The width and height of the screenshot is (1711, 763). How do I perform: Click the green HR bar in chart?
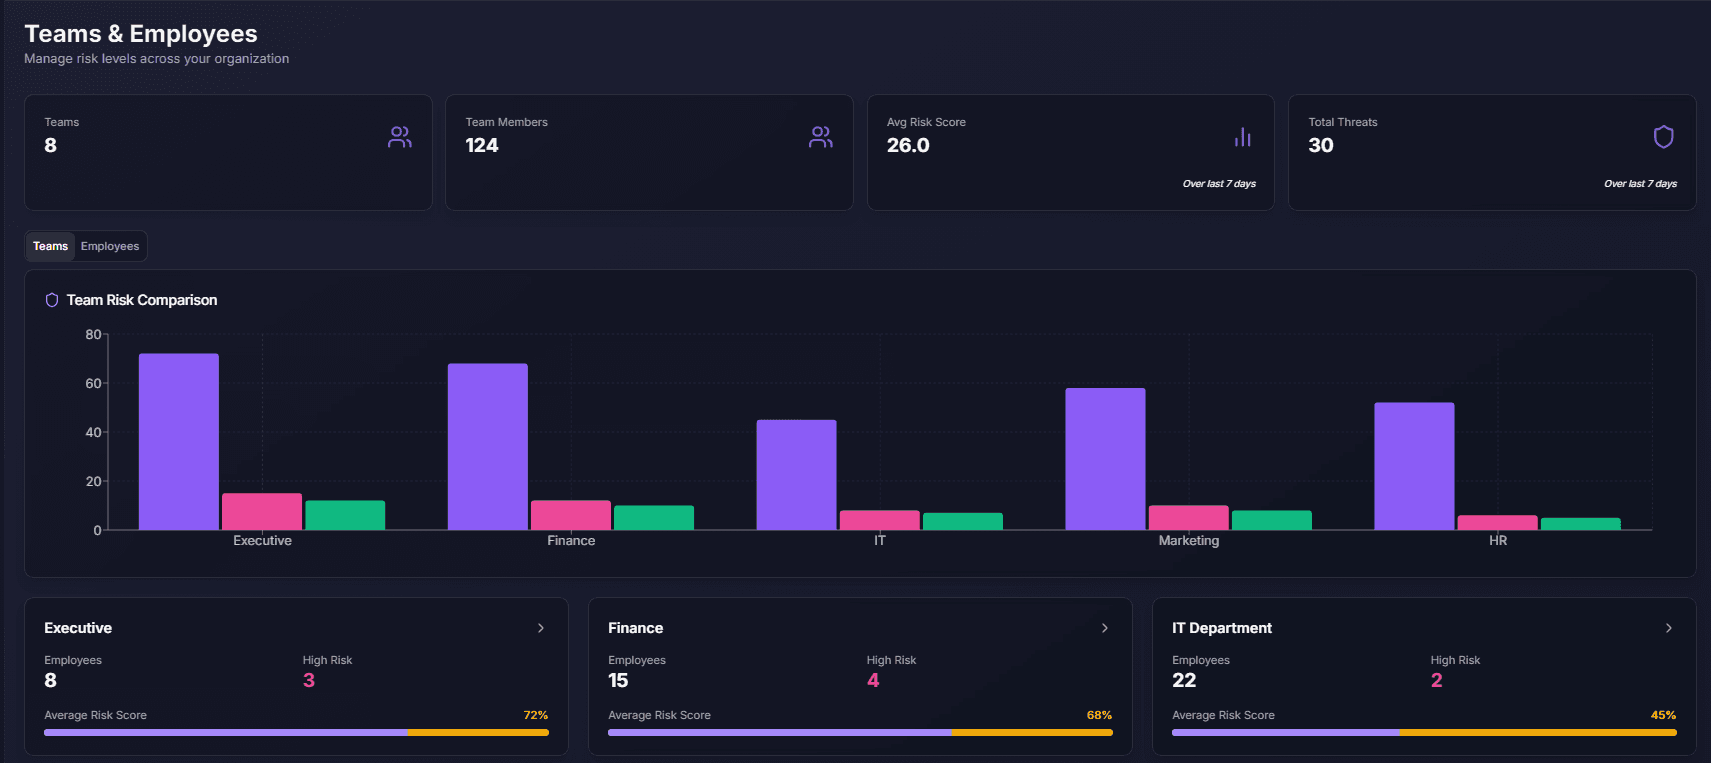[x=1581, y=524]
